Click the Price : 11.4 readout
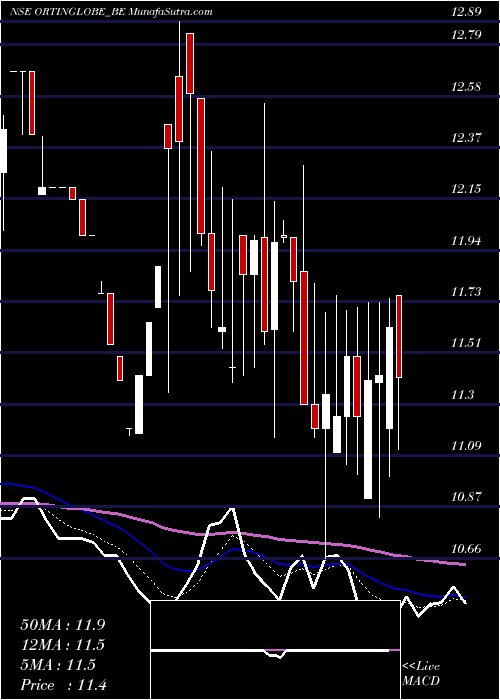The height and width of the screenshot is (700, 500). click(x=63, y=685)
